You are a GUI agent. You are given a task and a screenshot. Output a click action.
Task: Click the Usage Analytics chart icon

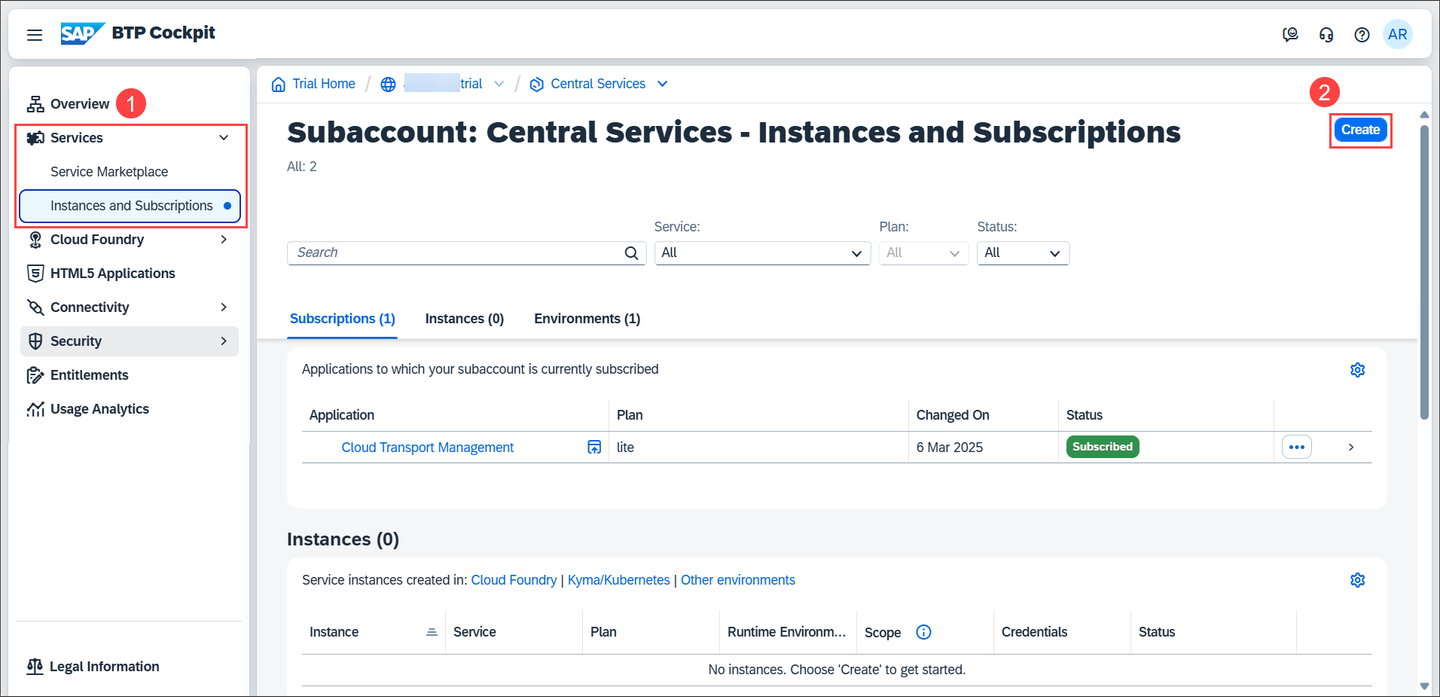(x=36, y=410)
